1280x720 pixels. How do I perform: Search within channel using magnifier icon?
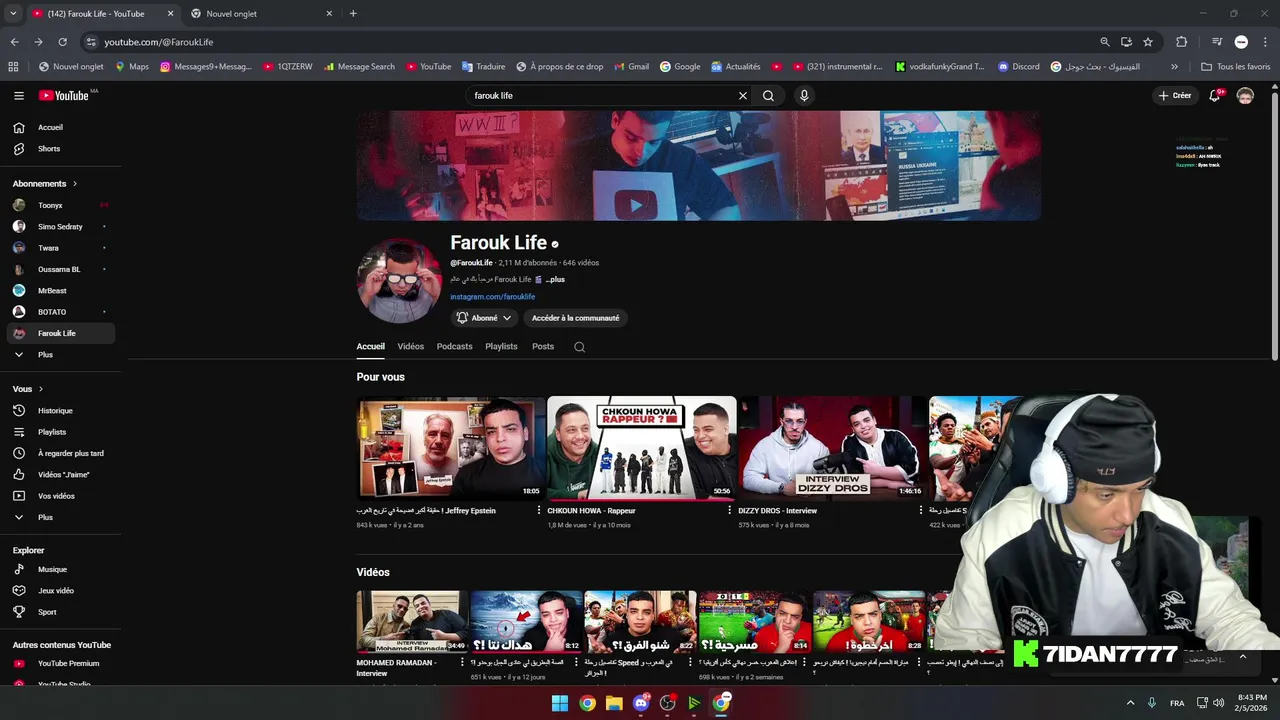point(579,347)
